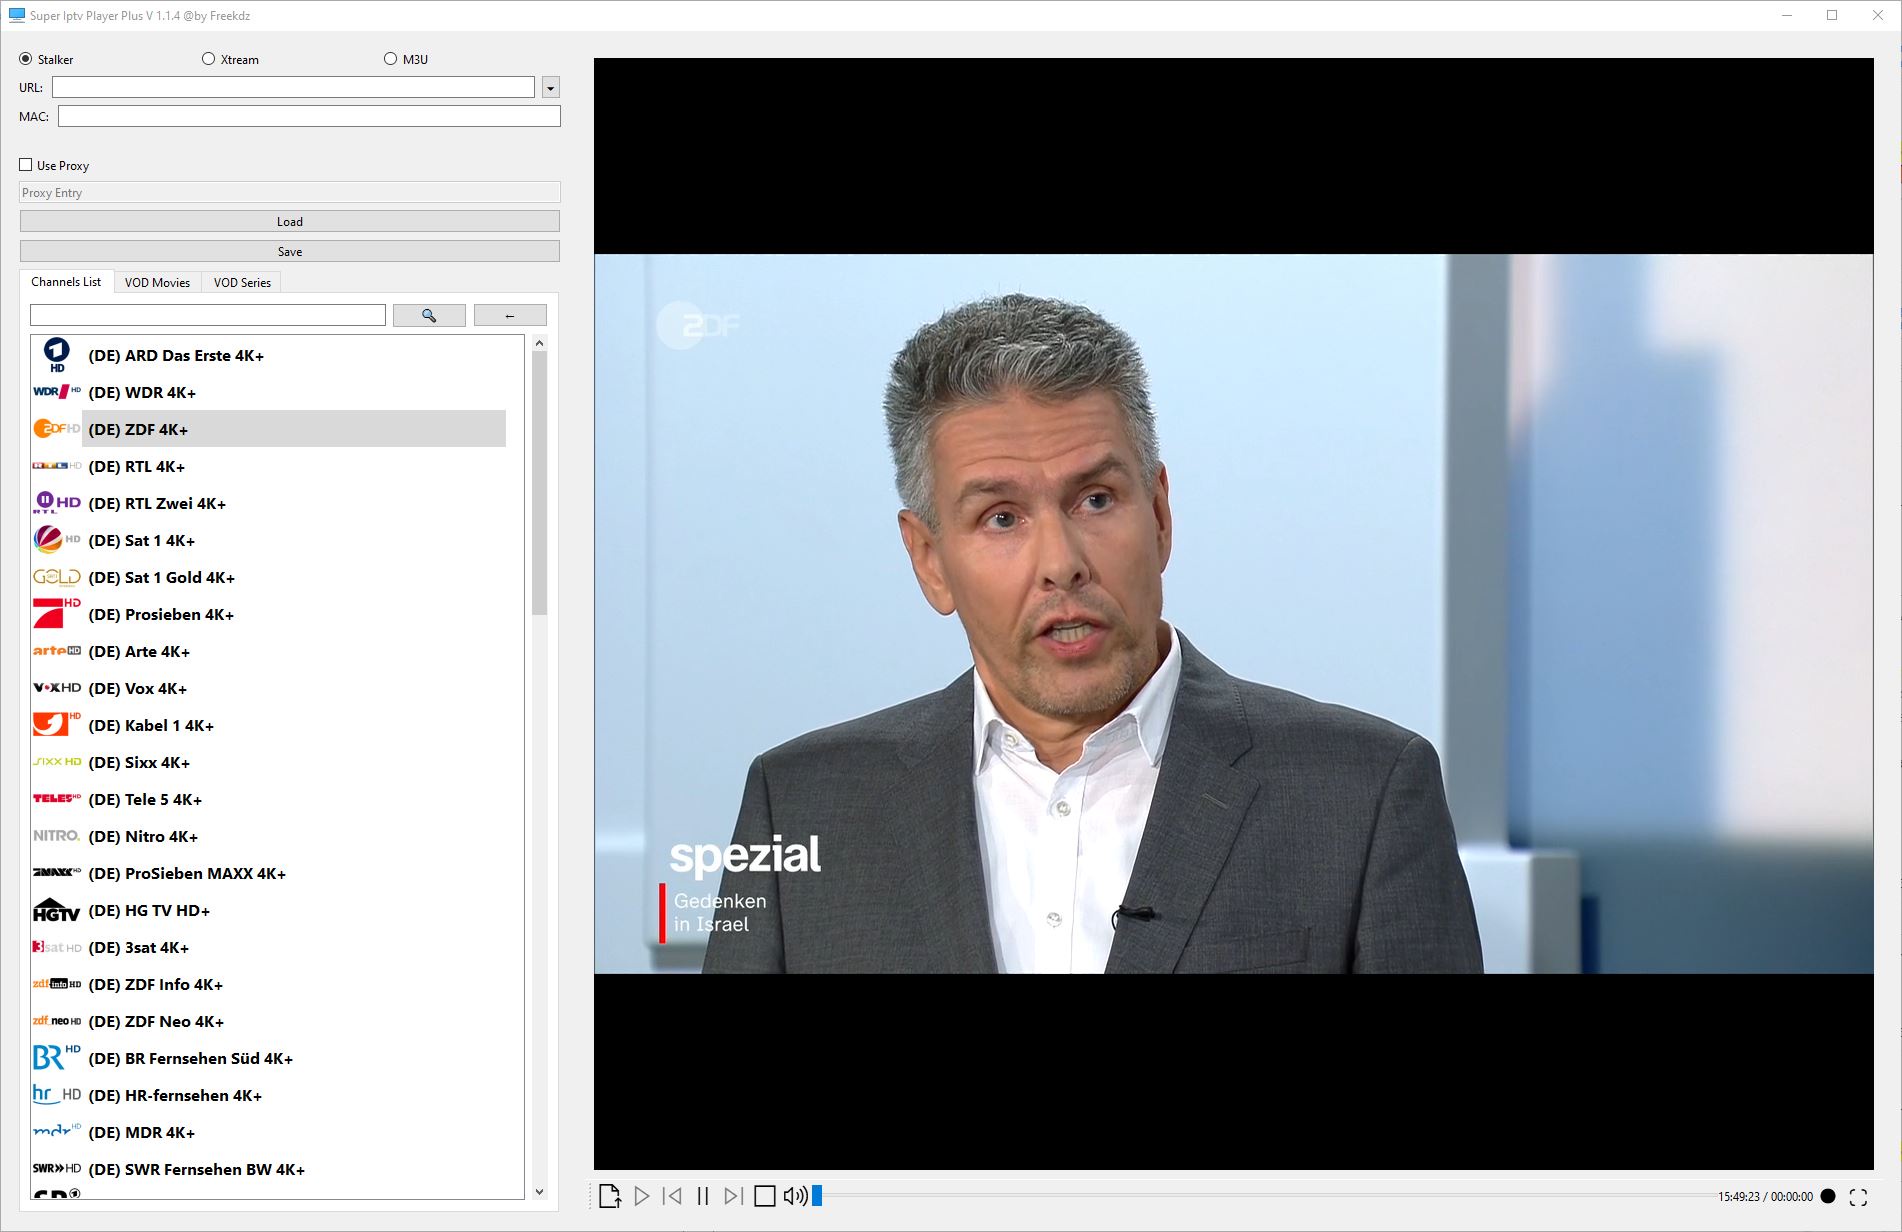The height and width of the screenshot is (1232, 1902).
Task: Click the ARD Das Erste channel logo
Action: (57, 355)
